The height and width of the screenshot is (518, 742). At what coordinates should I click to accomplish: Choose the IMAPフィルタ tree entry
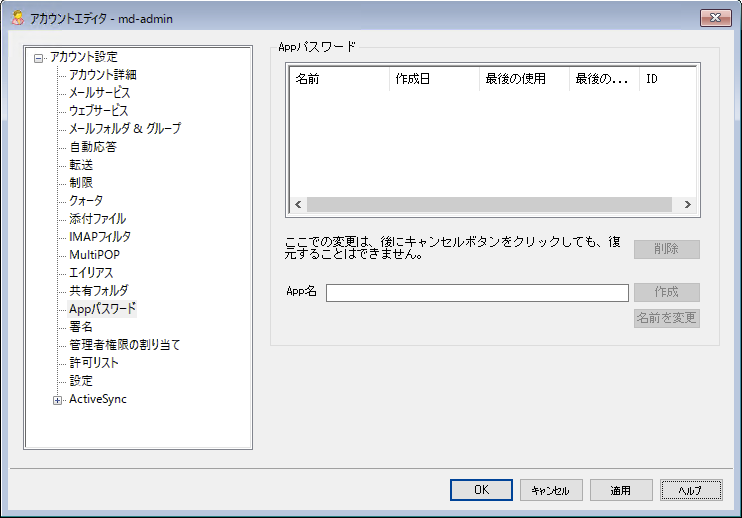pyautogui.click(x=99, y=237)
